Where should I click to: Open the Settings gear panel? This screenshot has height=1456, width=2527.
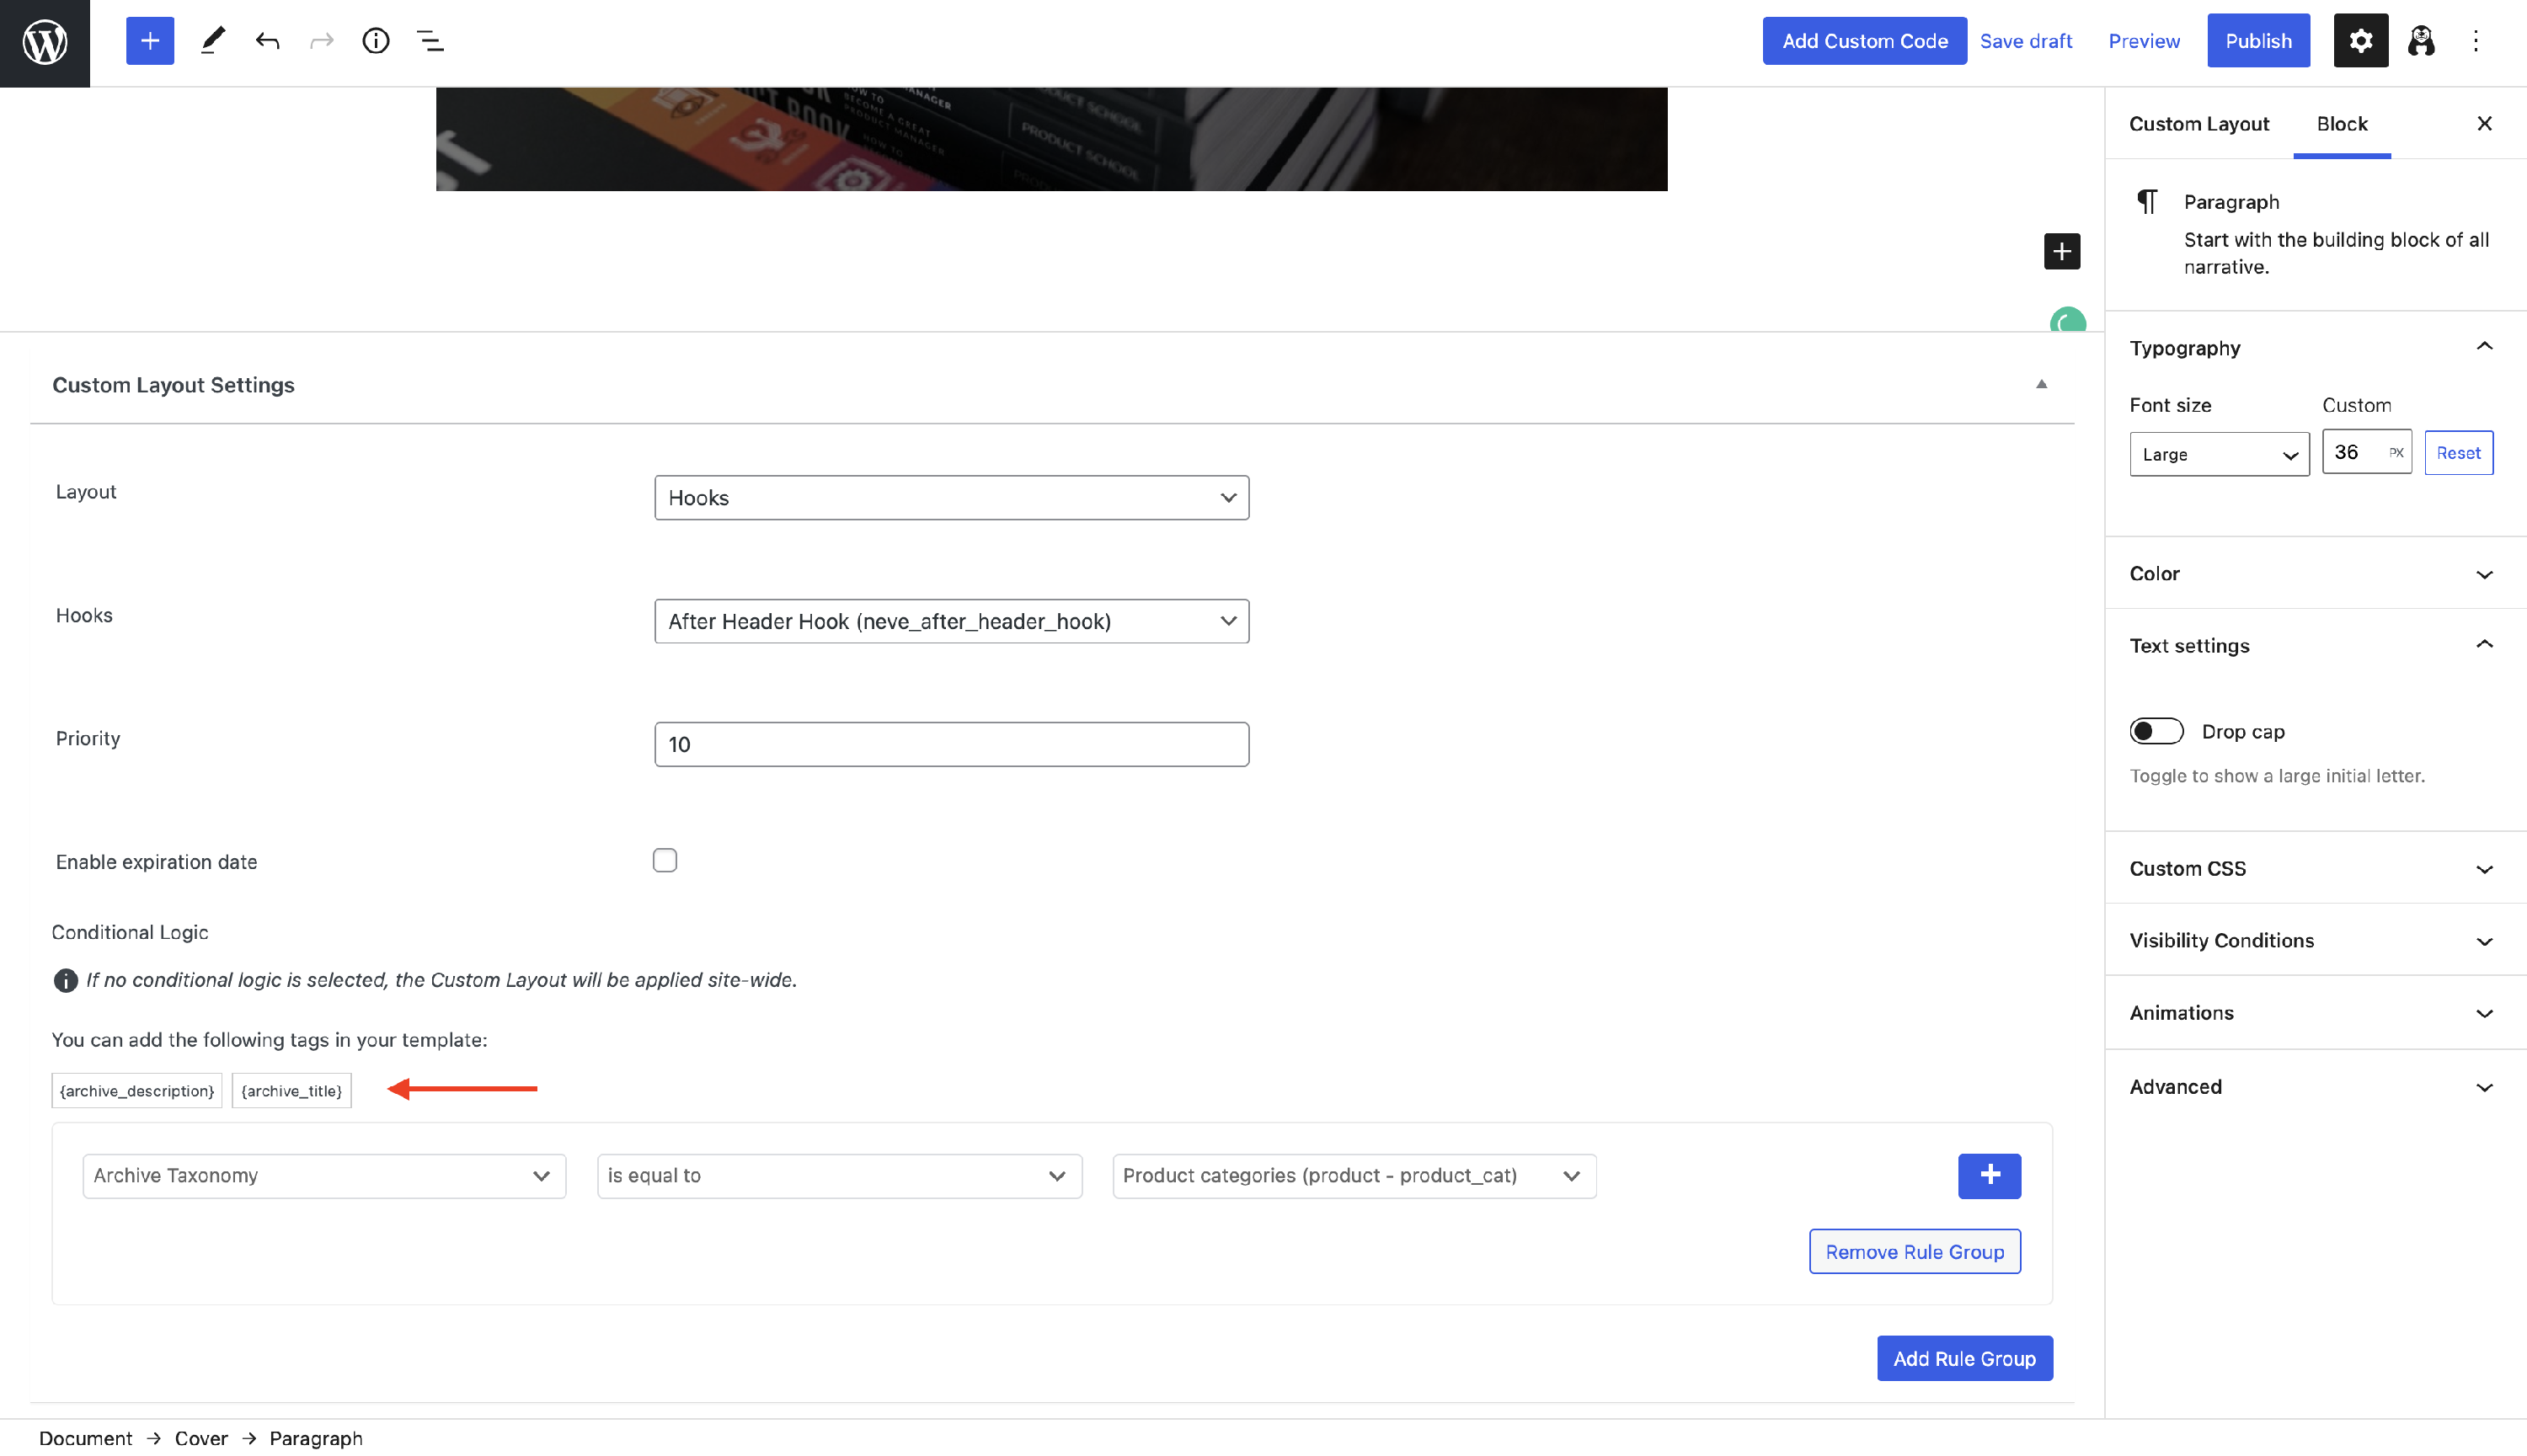point(2360,40)
